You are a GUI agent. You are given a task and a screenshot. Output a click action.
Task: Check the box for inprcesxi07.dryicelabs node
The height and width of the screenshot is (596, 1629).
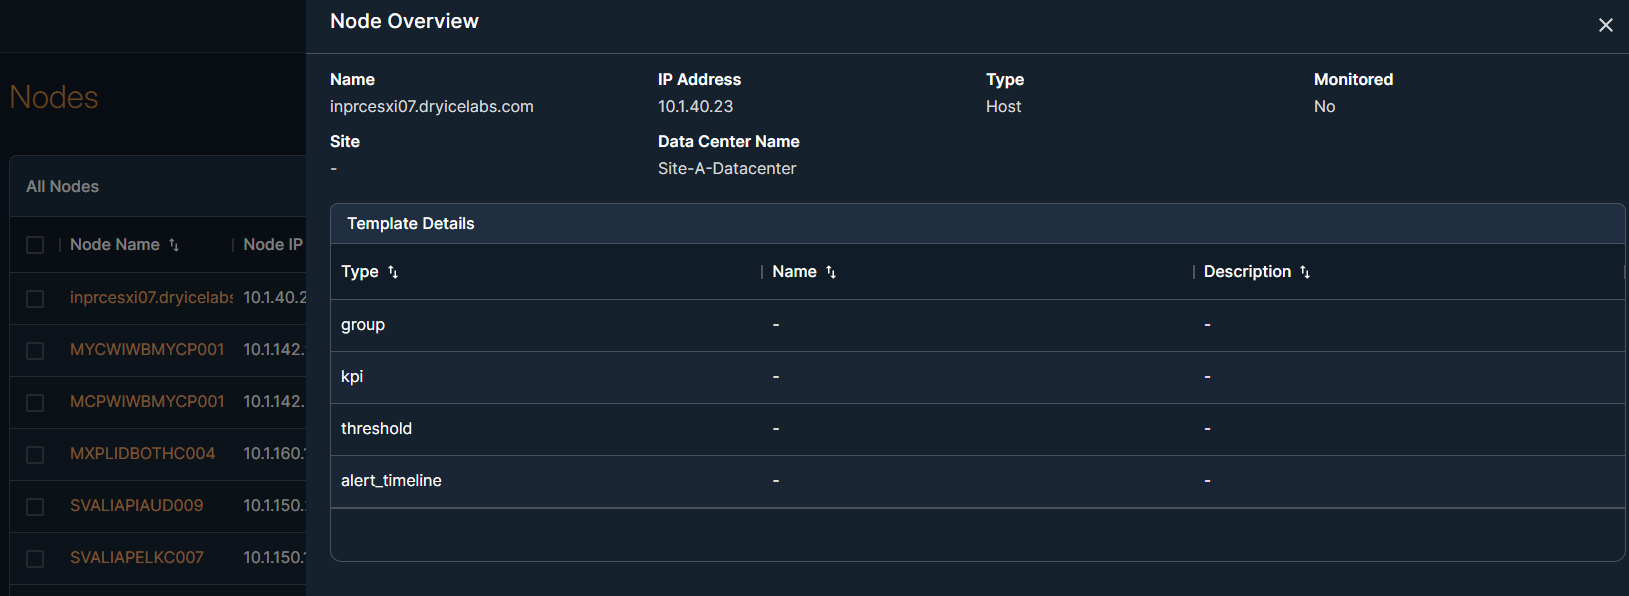point(35,298)
